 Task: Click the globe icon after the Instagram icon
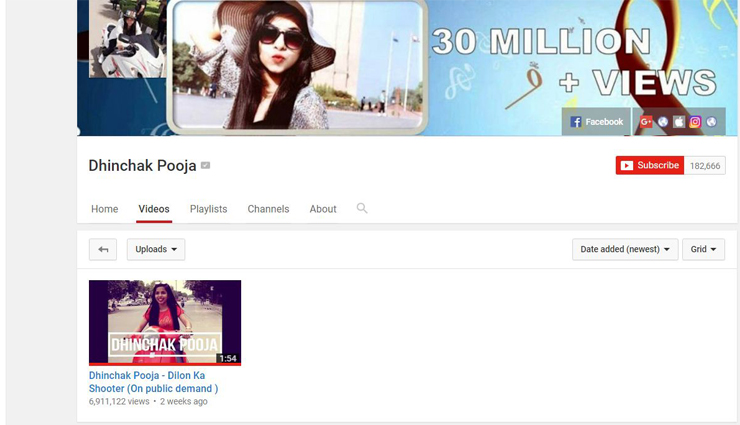711,122
